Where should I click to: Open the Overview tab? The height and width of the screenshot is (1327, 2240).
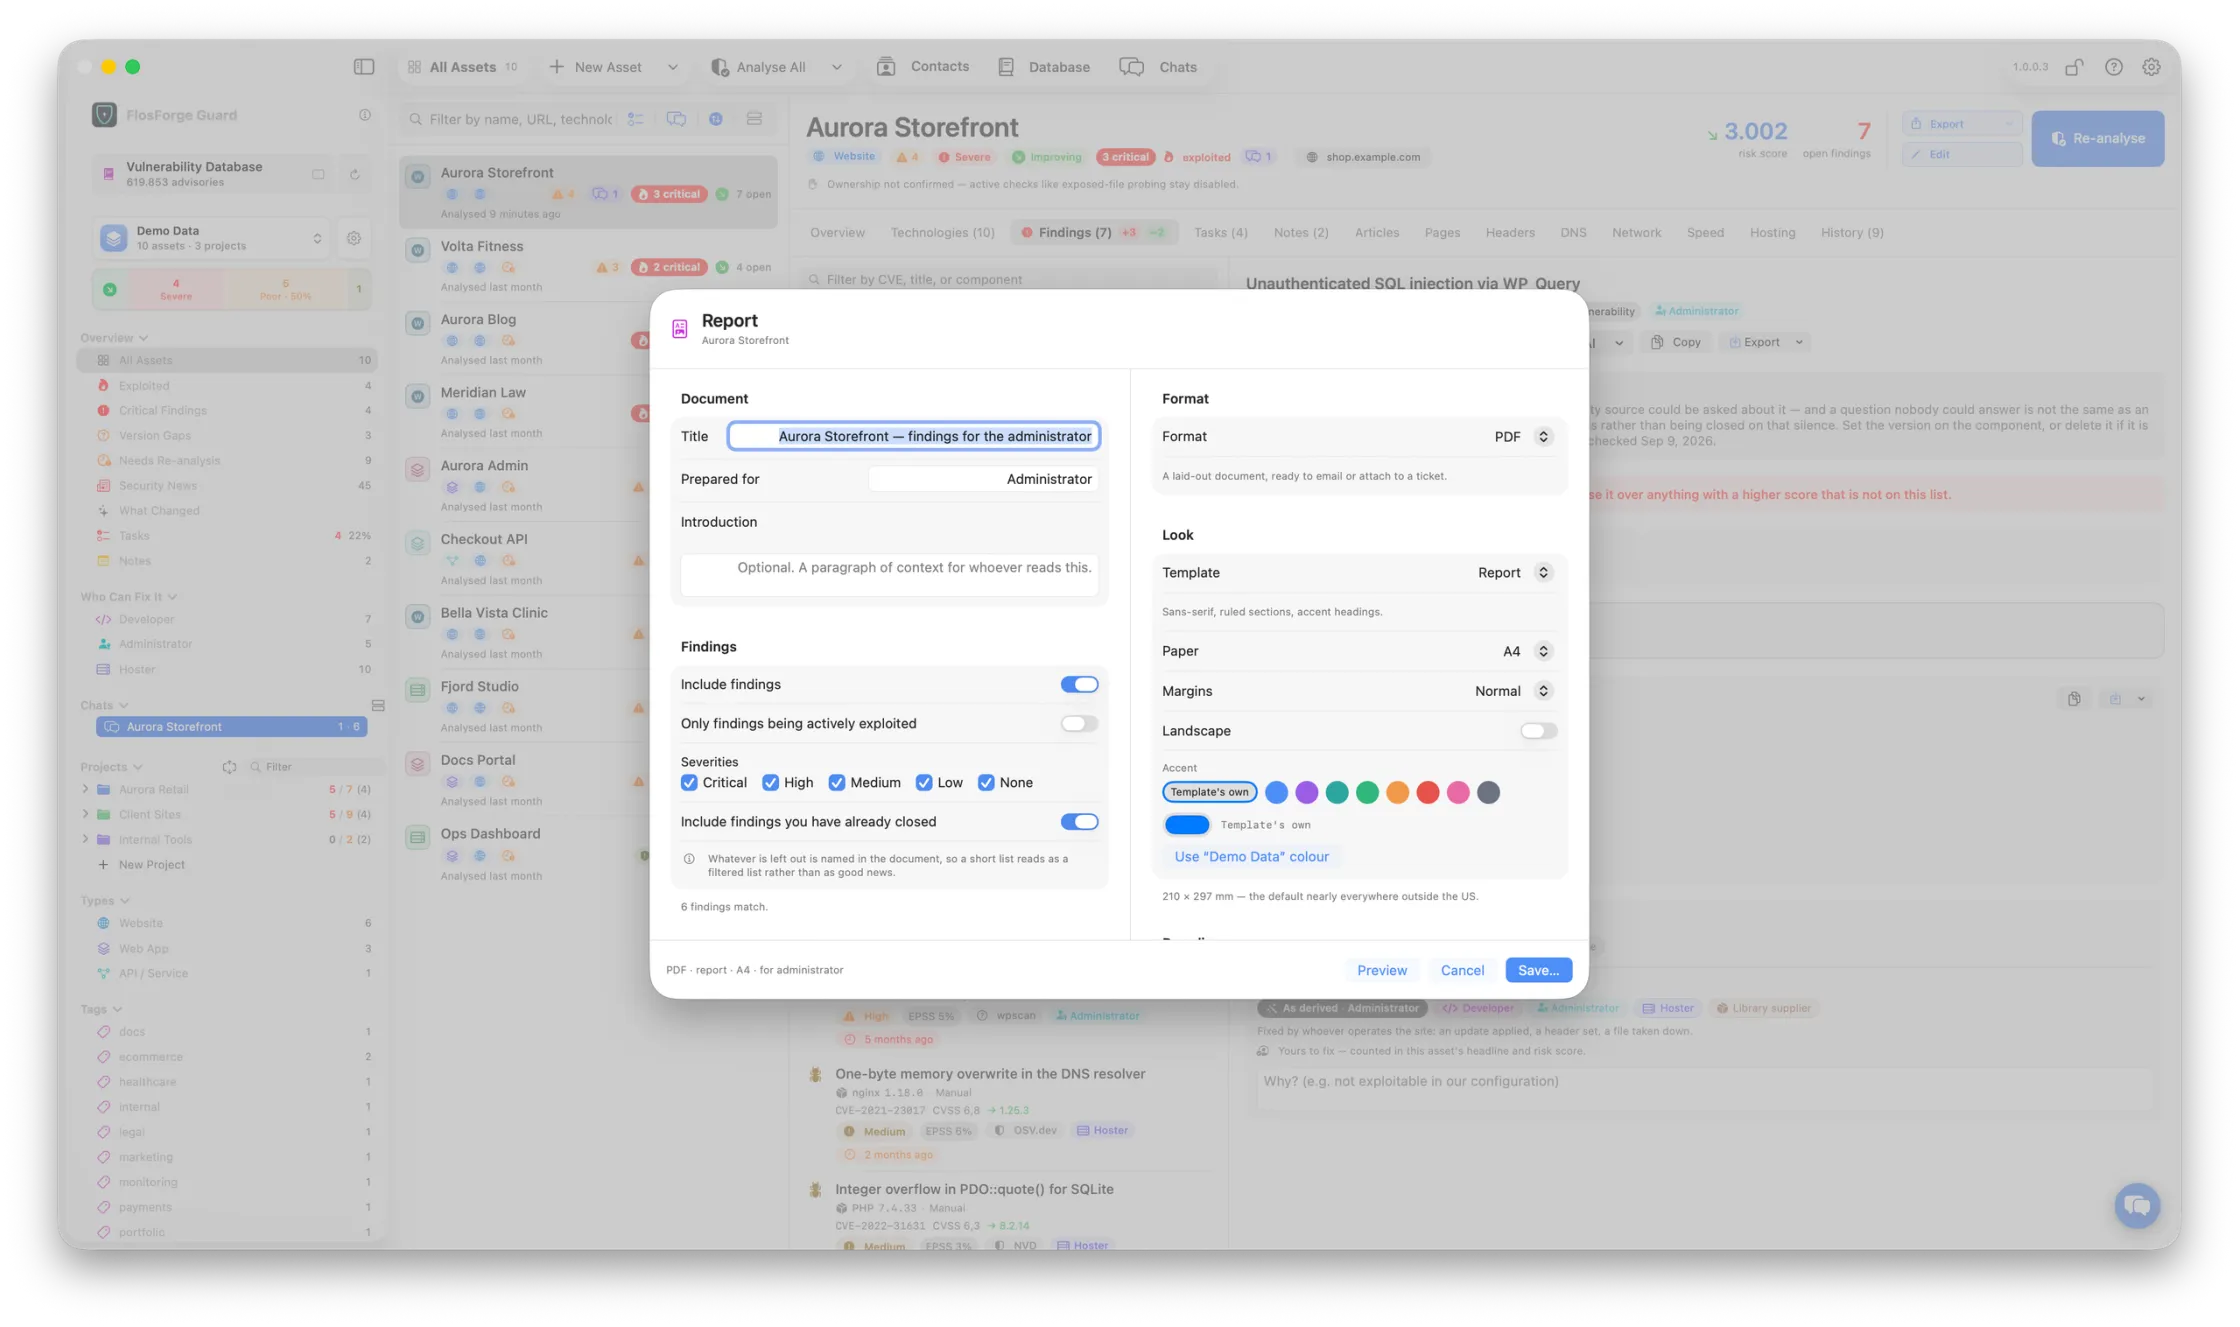(x=837, y=232)
